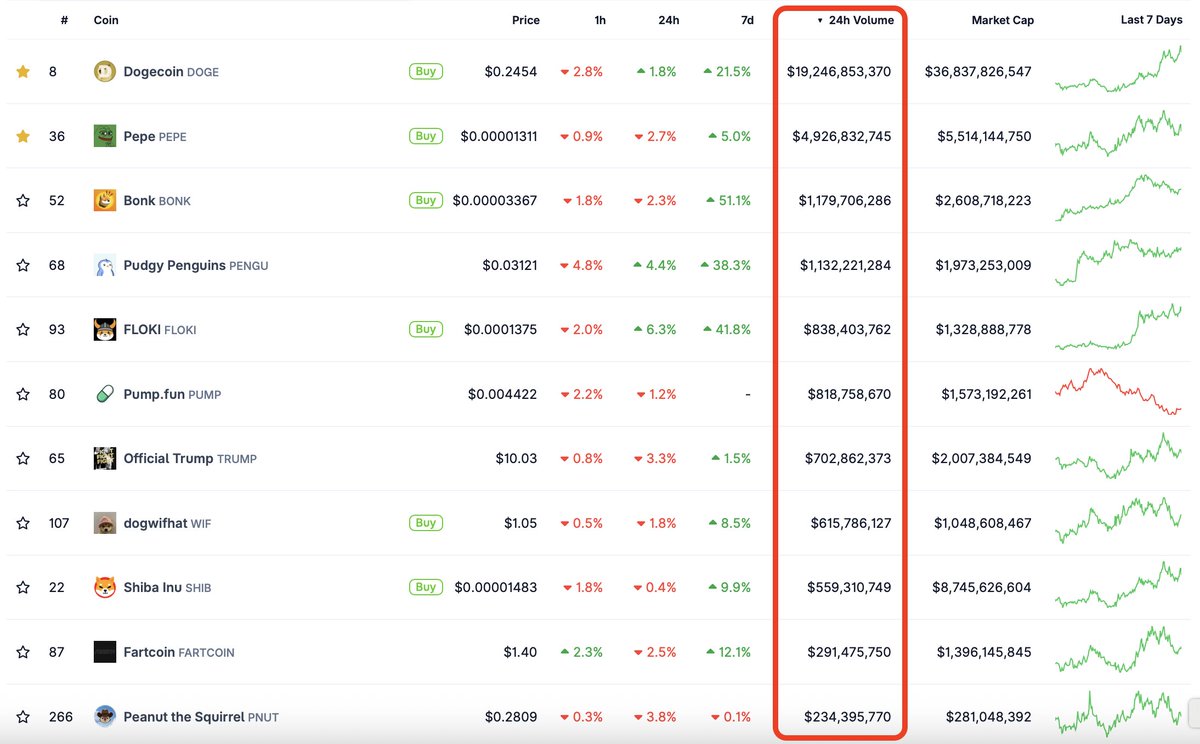Open the Official Trump TRUMP page
Screen dimensions: 1200x744
click(x=190, y=458)
